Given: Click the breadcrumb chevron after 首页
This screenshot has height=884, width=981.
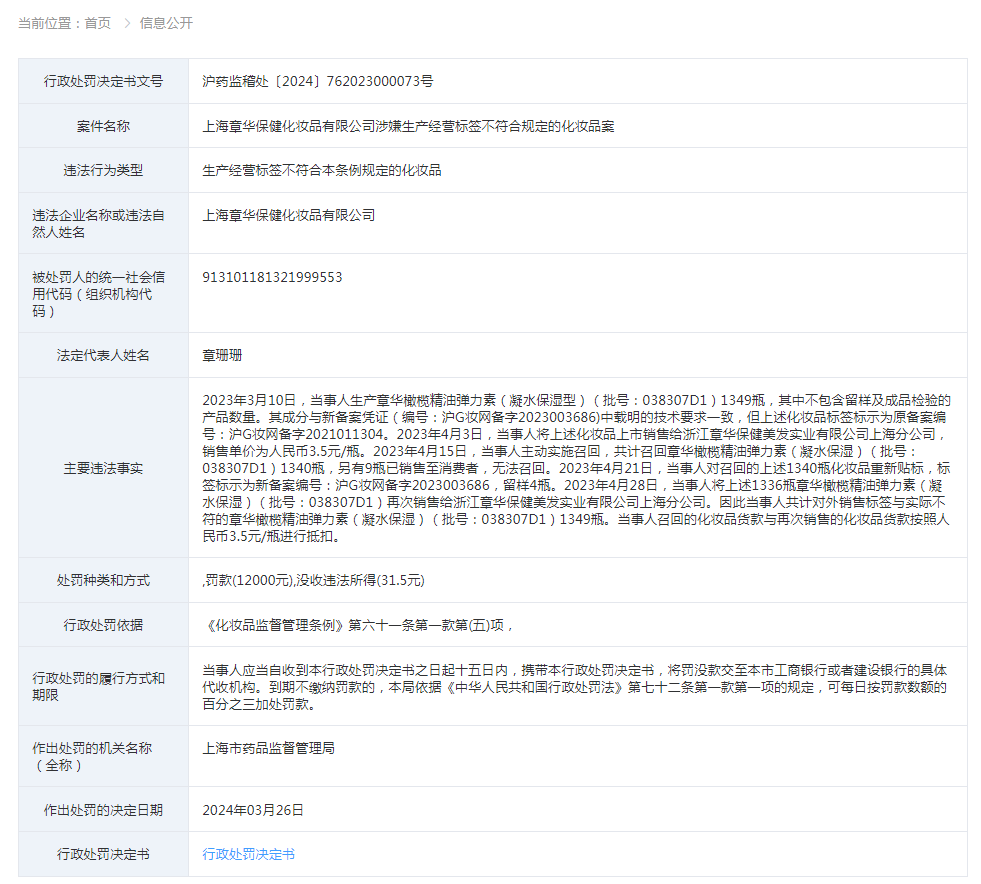Looking at the screenshot, I should point(127,23).
